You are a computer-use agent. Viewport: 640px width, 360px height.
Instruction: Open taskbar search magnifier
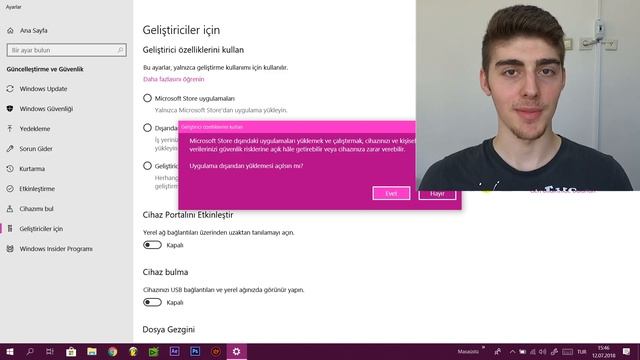point(30,351)
